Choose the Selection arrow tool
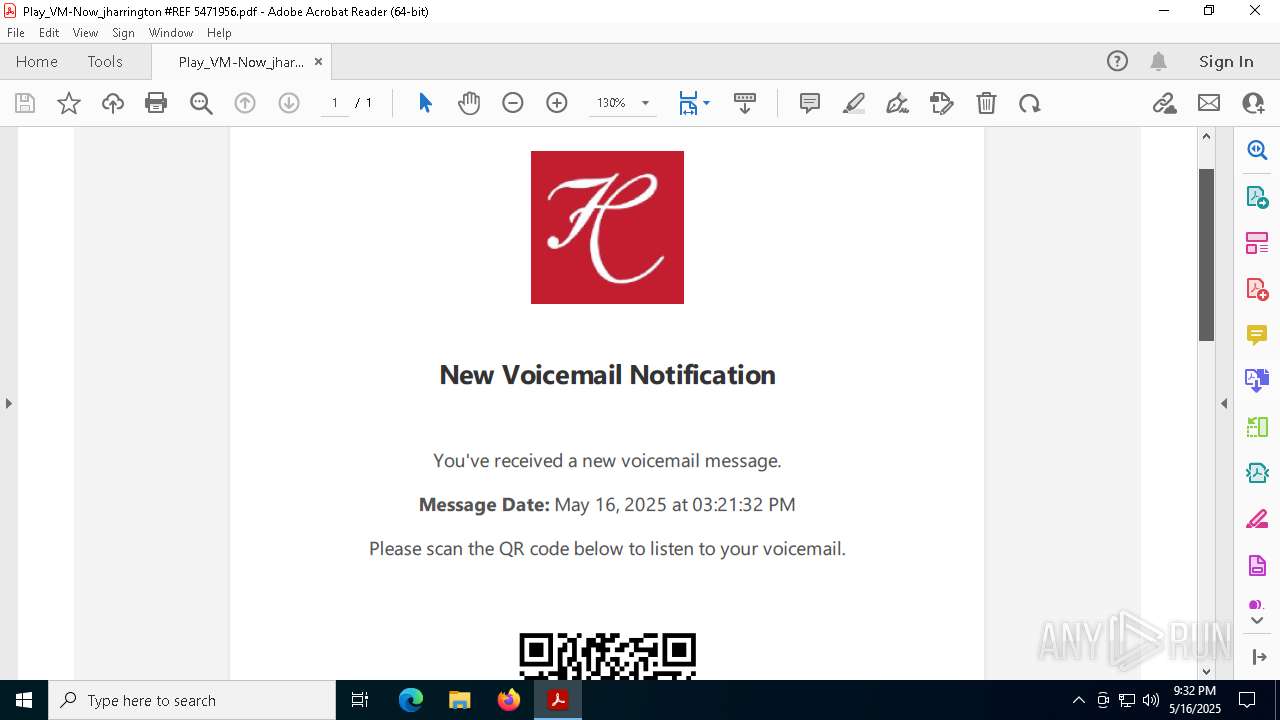This screenshot has width=1280, height=720. [425, 103]
